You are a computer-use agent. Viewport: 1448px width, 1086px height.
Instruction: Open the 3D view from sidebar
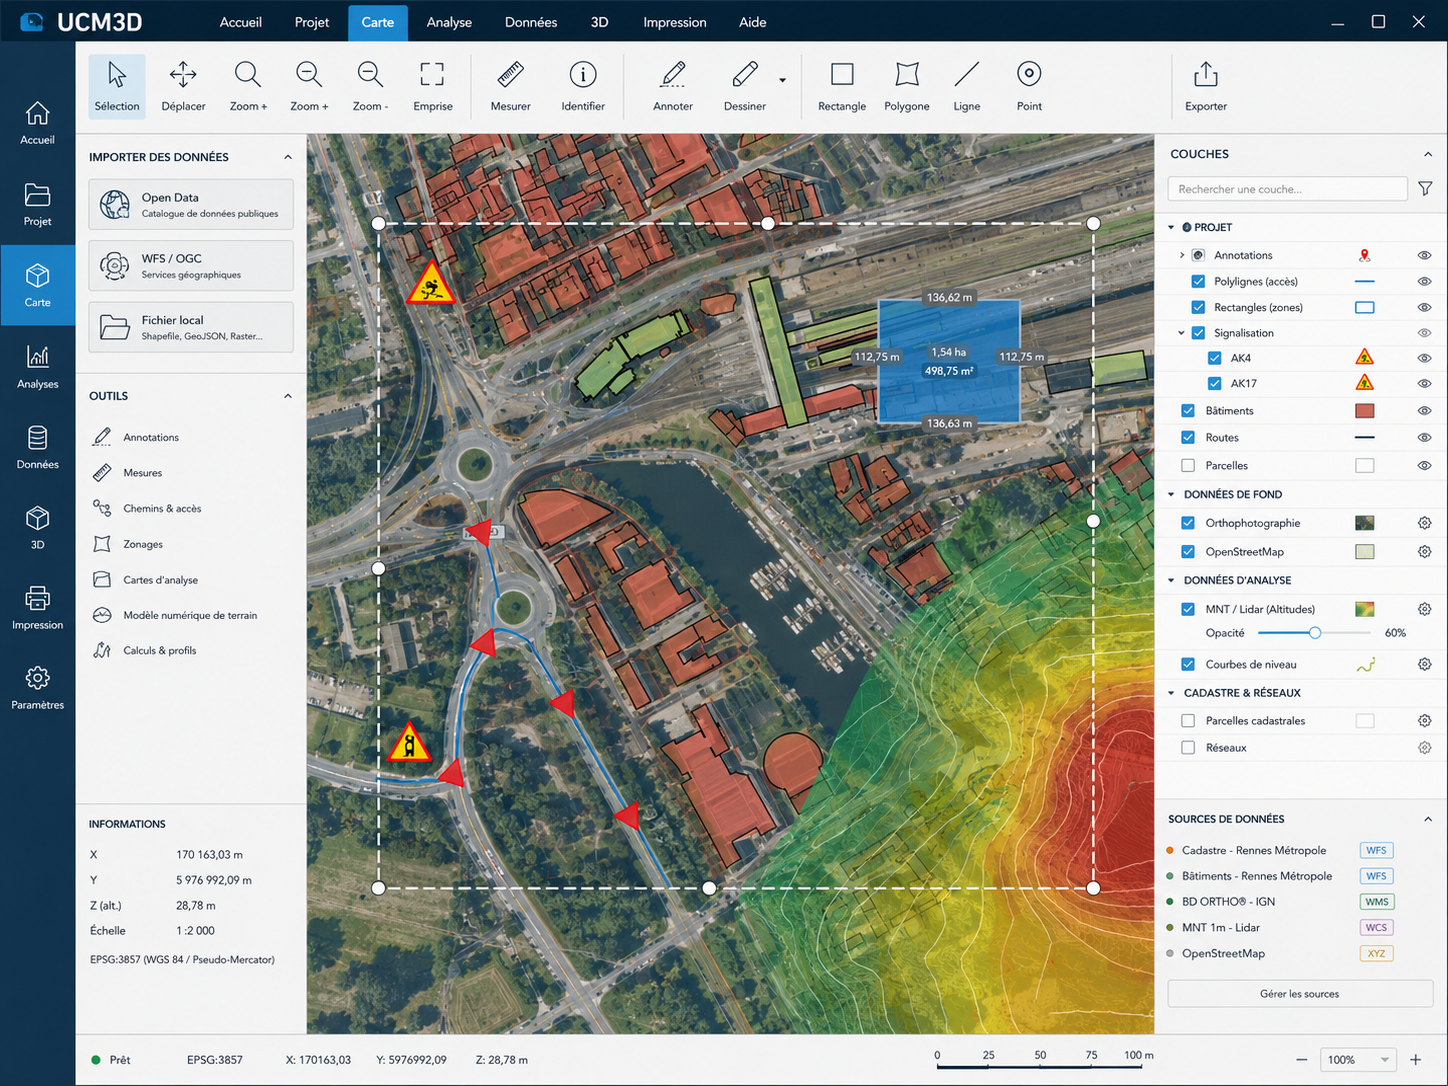coord(38,528)
